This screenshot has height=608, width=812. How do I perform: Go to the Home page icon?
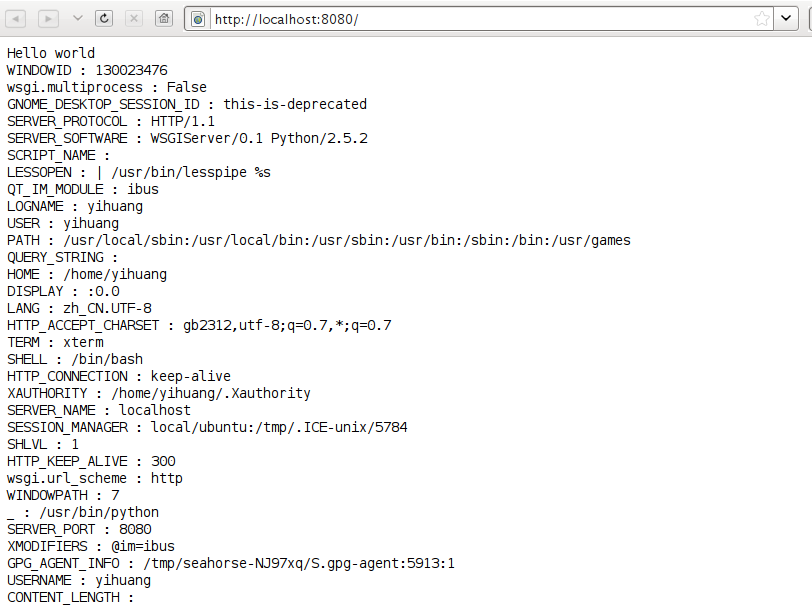(x=164, y=18)
